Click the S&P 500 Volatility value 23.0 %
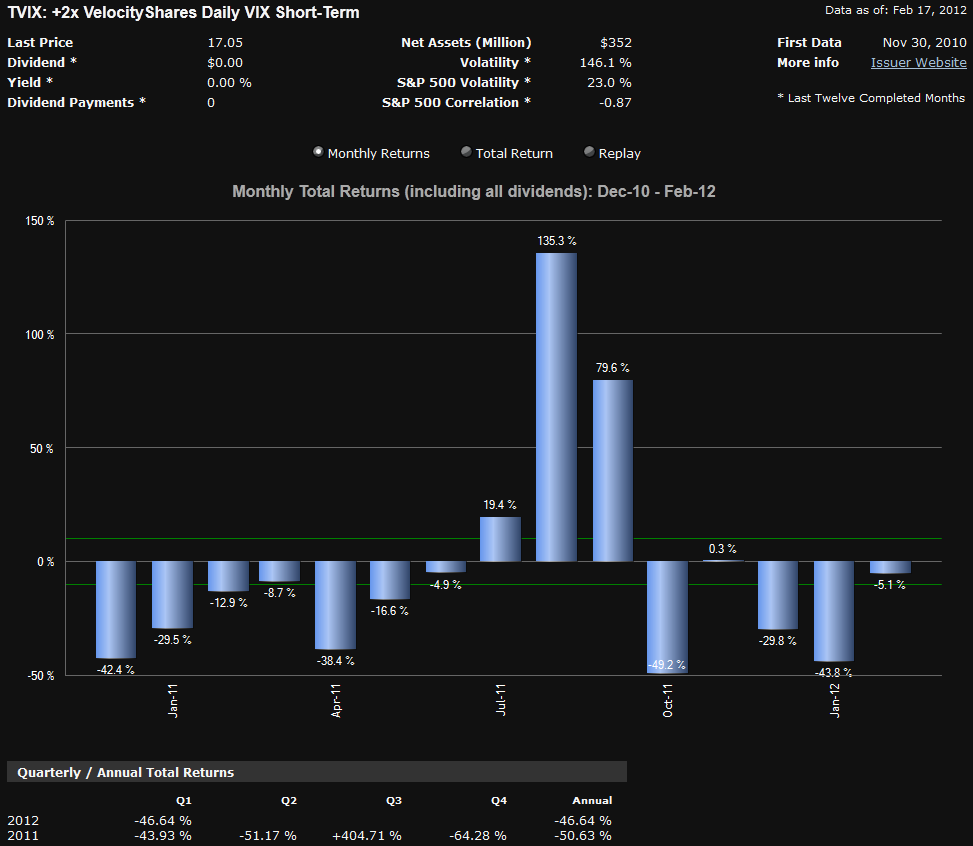Screen dimensions: 973x846 point(609,83)
